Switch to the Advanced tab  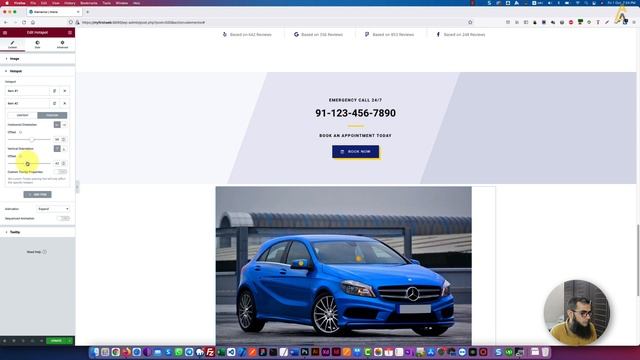[62, 44]
